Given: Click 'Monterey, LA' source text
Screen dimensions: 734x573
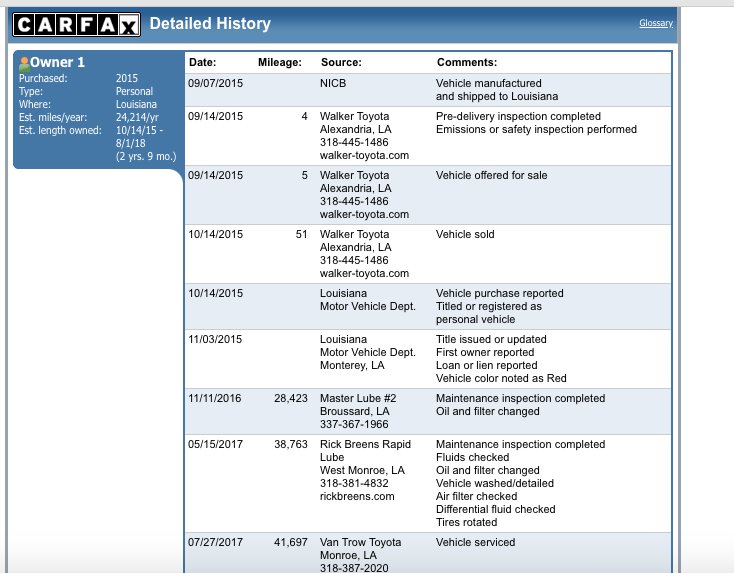Looking at the screenshot, I should pos(352,365).
